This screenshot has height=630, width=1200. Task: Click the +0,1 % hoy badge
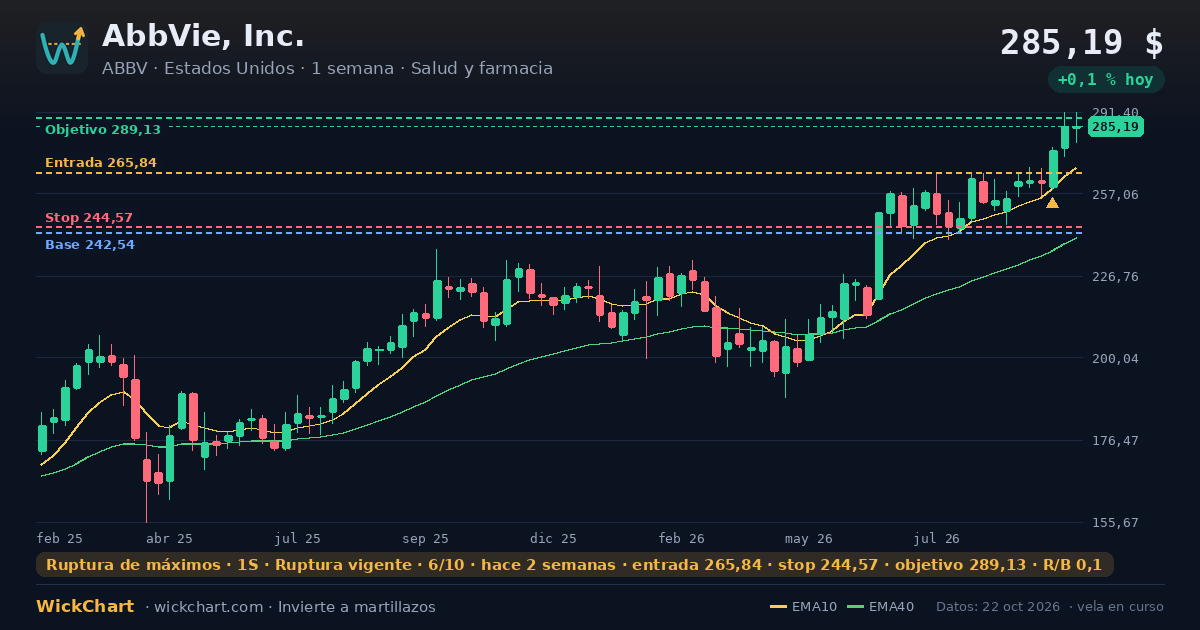pos(1105,80)
